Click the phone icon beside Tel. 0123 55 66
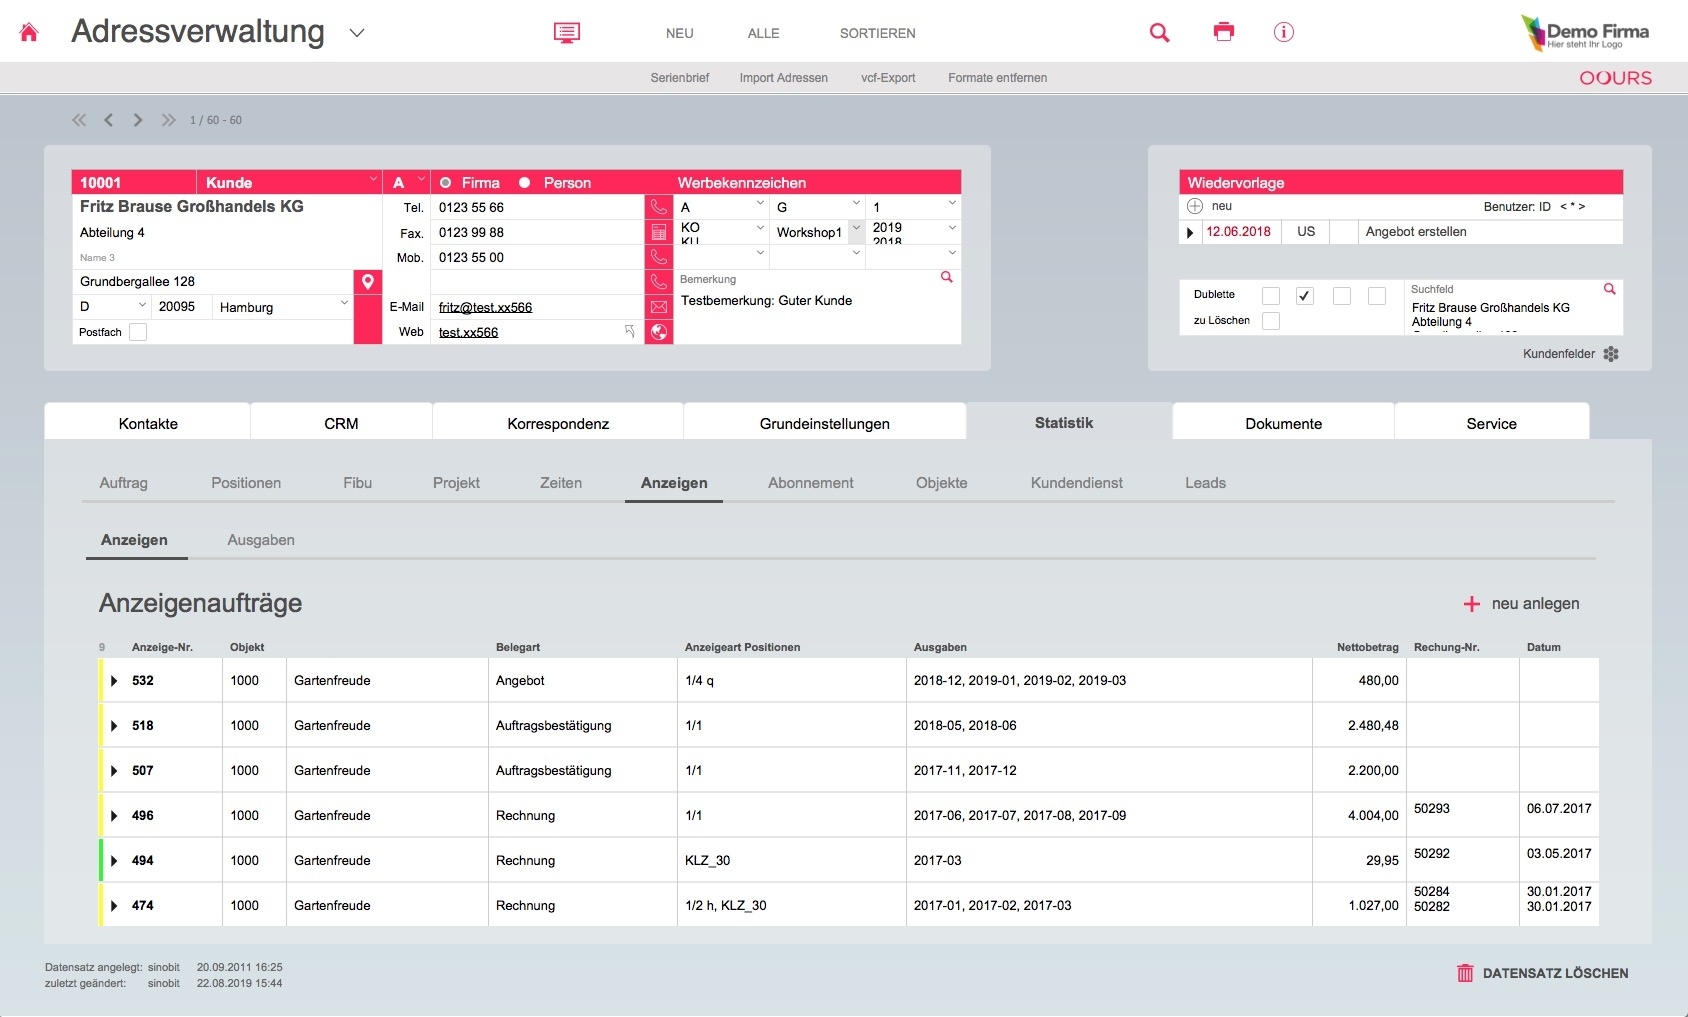Screen dimensions: 1688x1017 tap(659, 207)
